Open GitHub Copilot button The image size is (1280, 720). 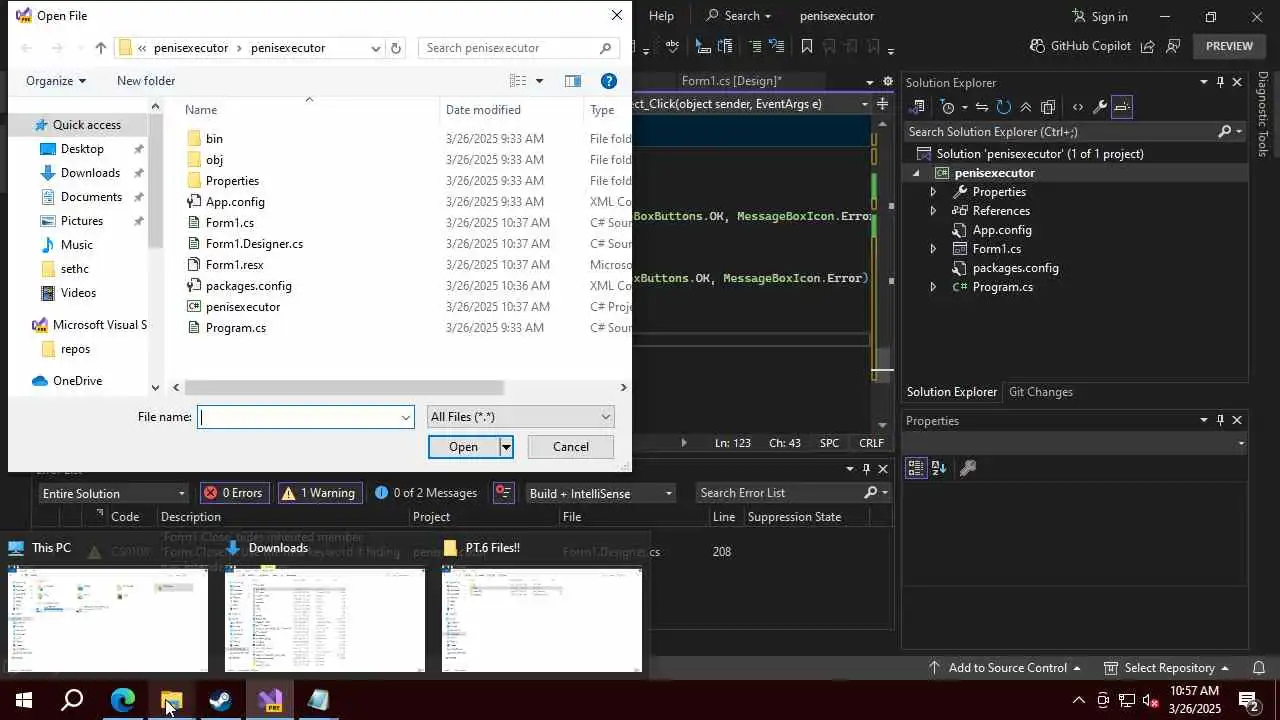coord(1079,46)
